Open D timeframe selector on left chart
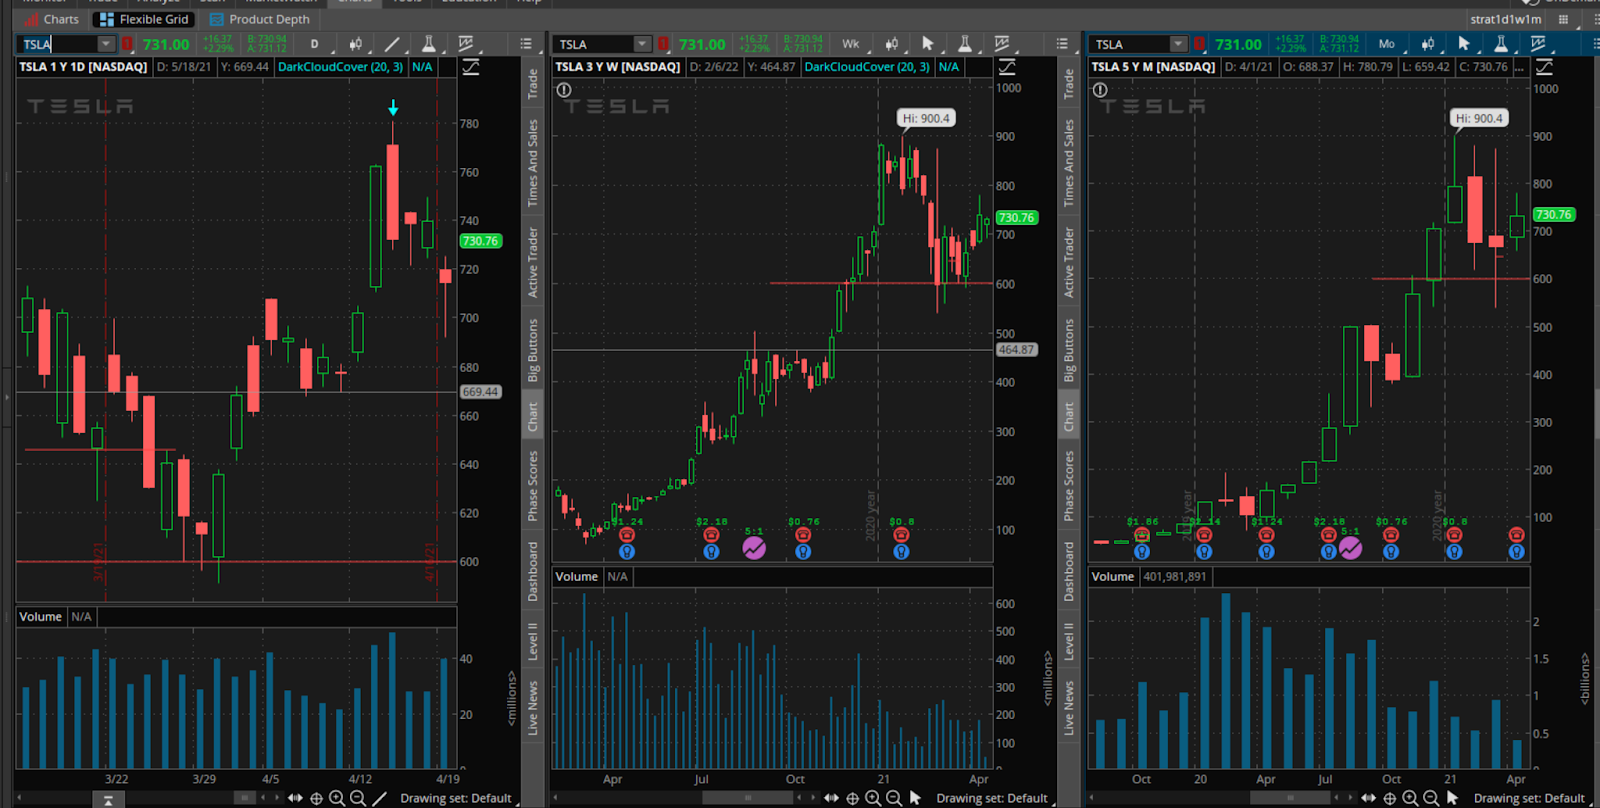 [314, 44]
